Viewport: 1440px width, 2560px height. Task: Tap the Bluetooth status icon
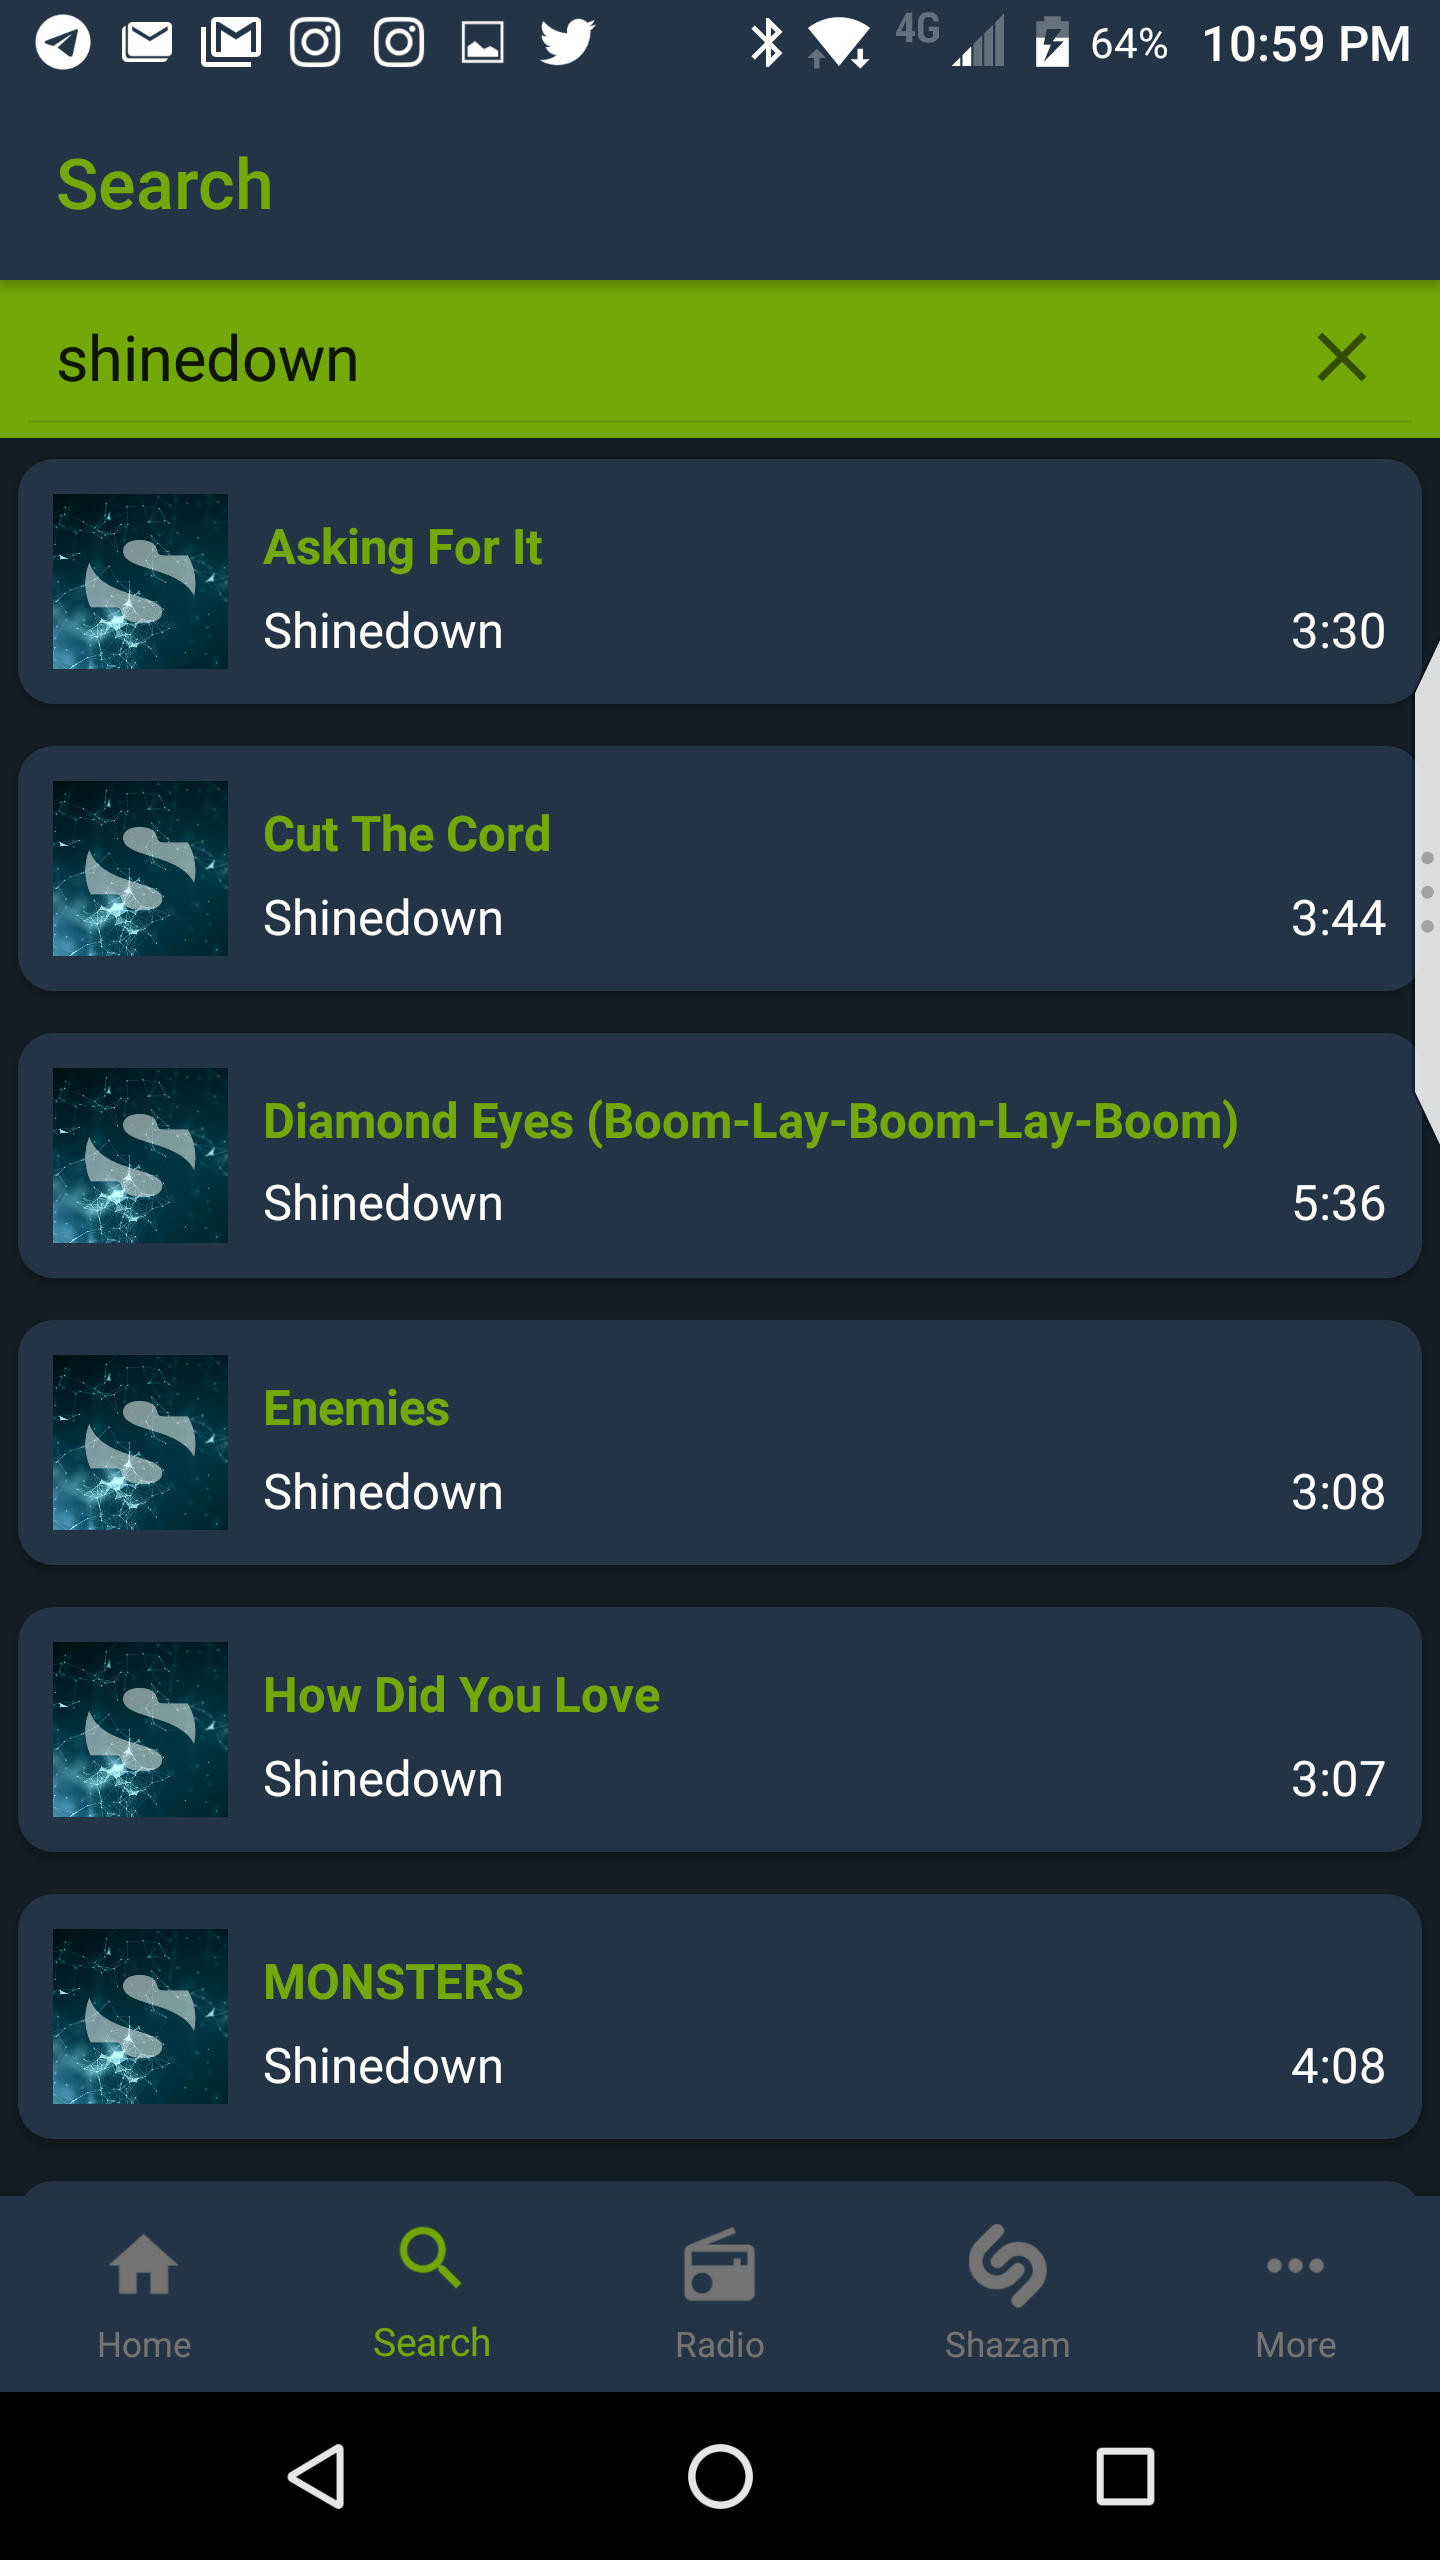767,43
